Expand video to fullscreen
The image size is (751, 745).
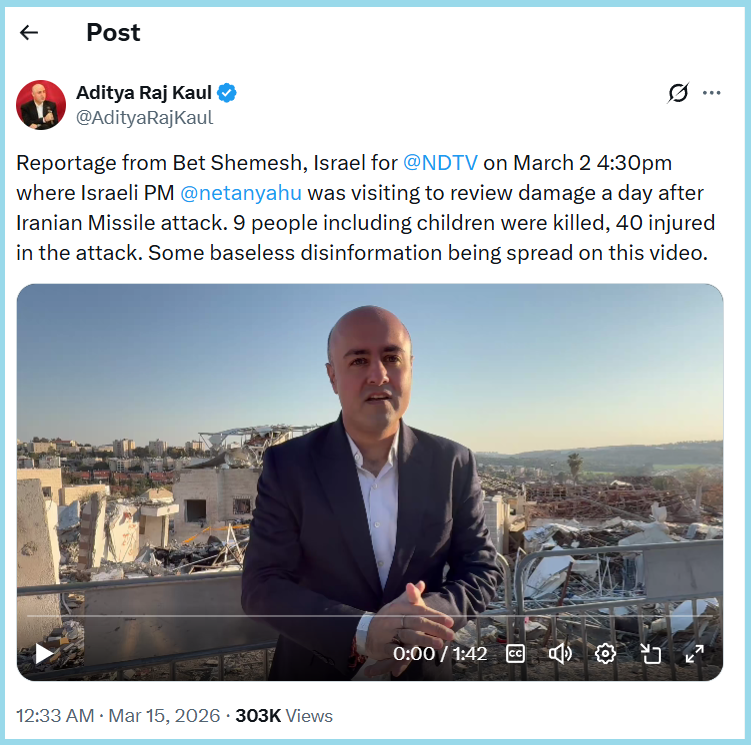click(x=694, y=653)
